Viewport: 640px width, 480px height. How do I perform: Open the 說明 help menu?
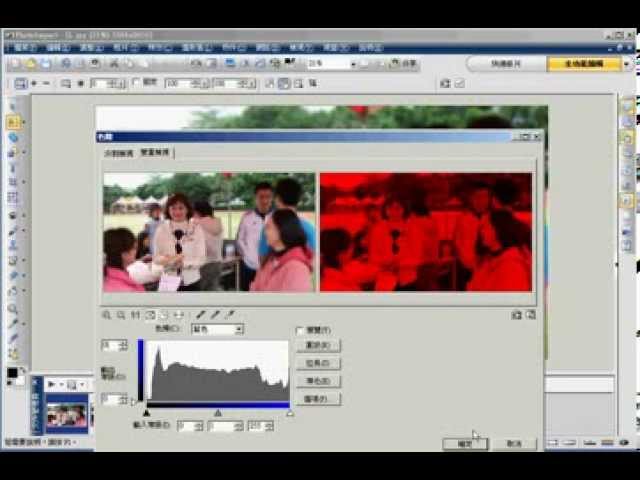coord(370,48)
